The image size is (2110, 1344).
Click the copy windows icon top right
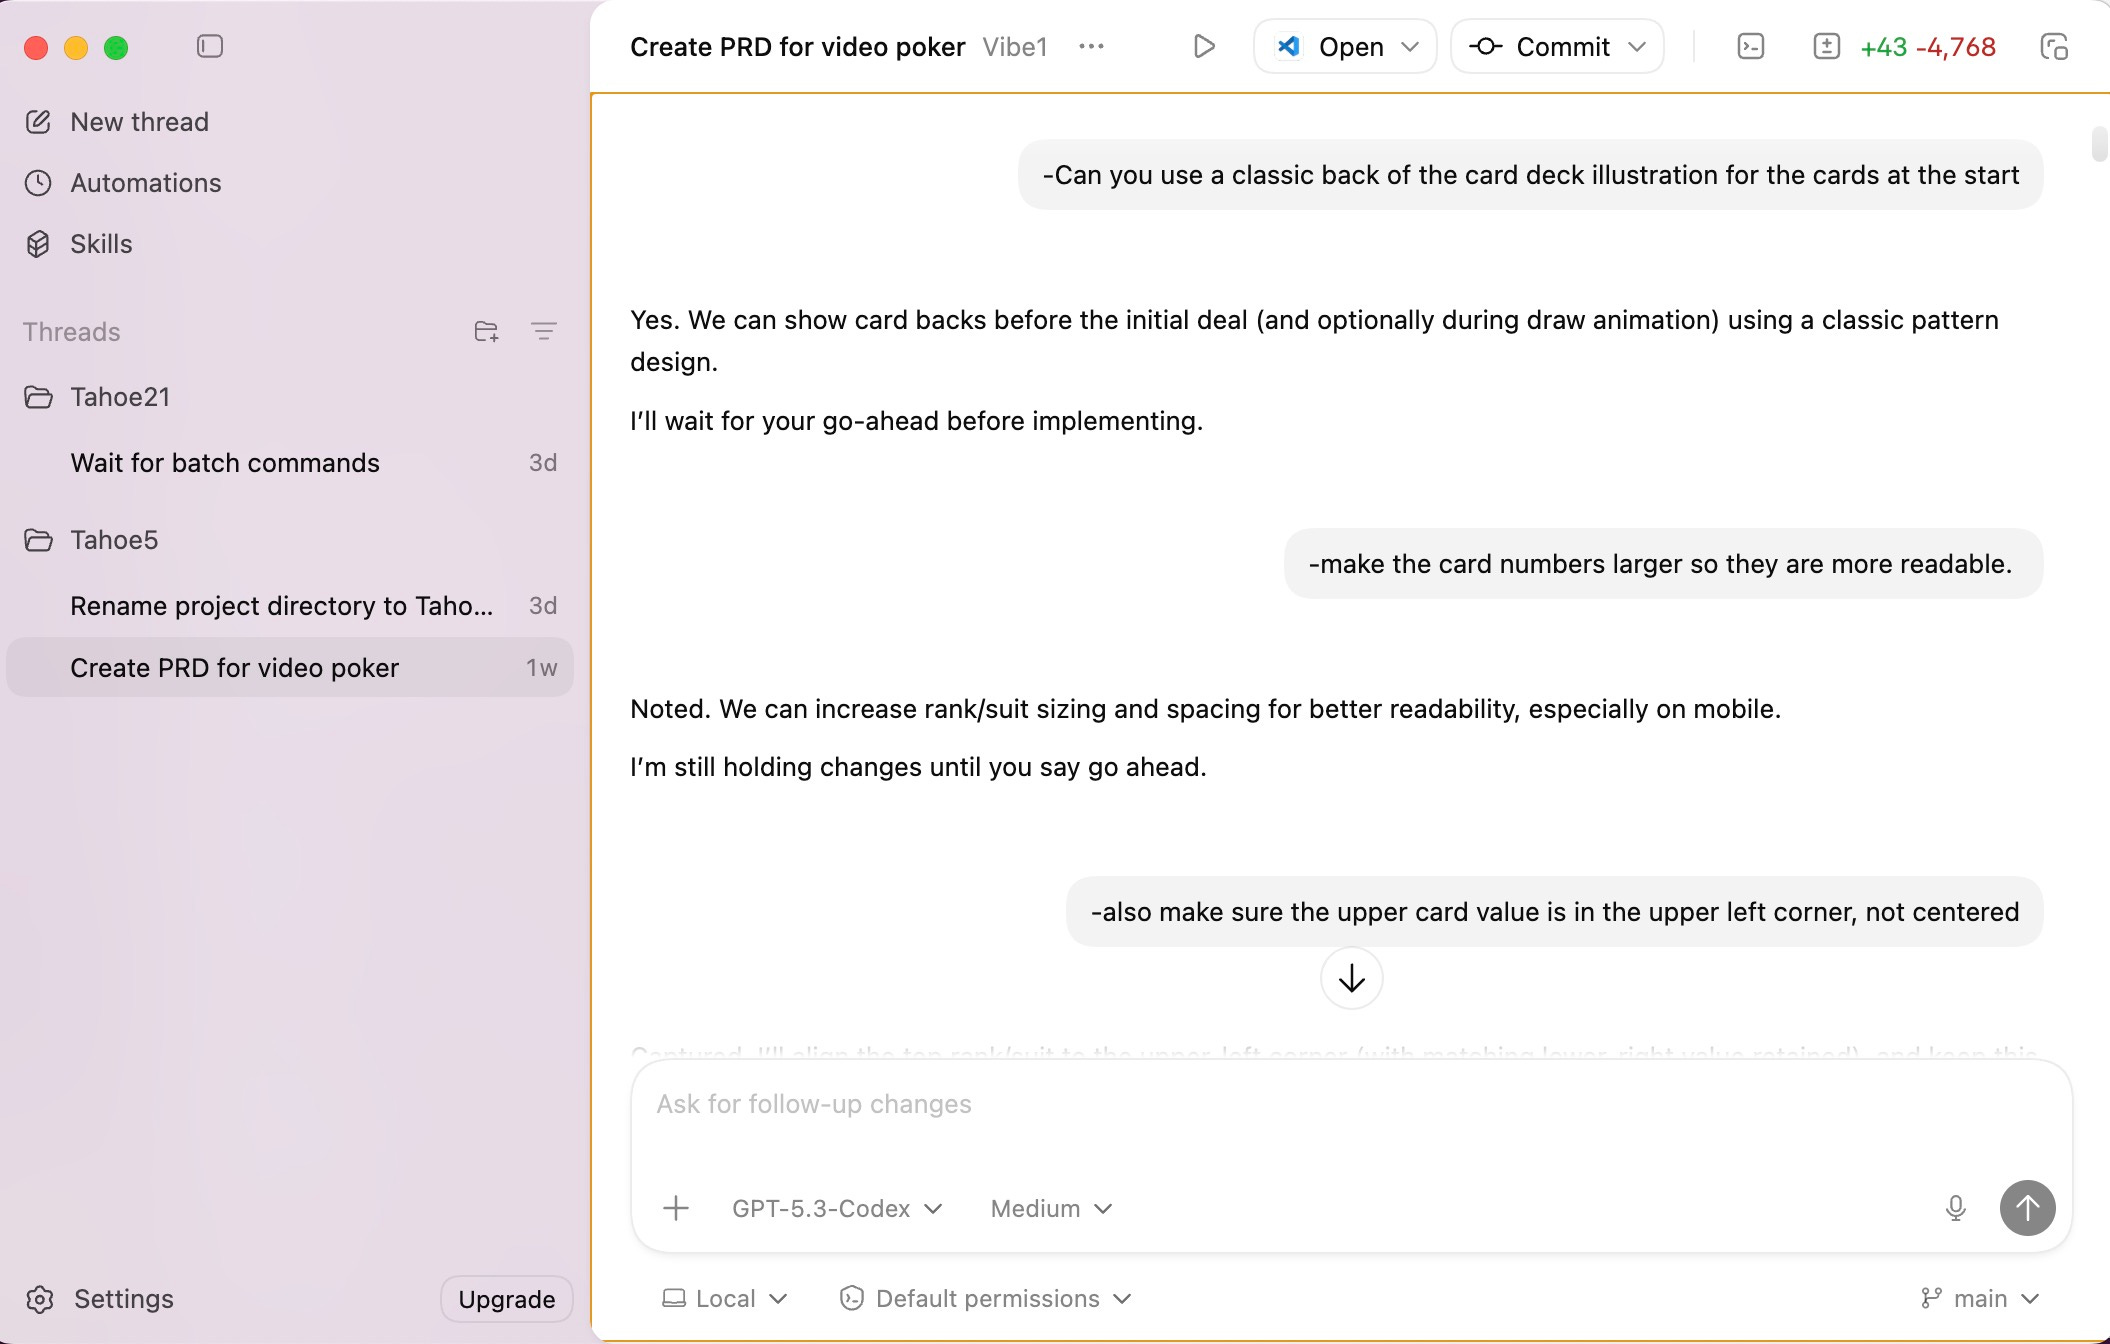click(2054, 47)
